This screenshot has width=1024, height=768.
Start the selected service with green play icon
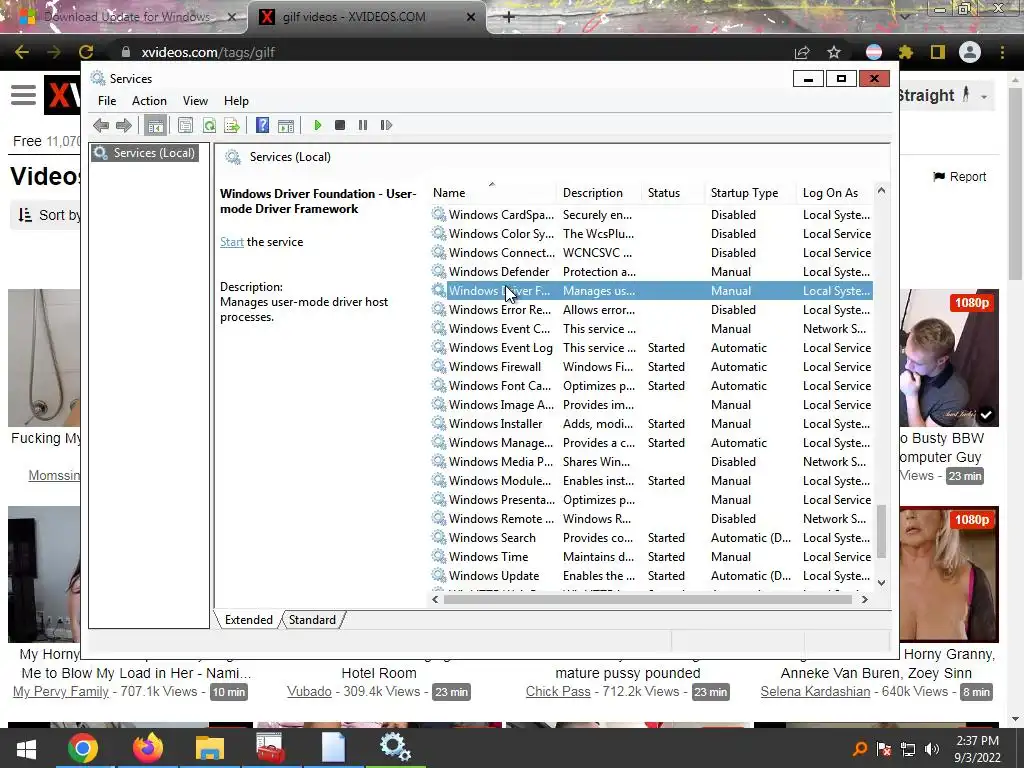point(317,125)
